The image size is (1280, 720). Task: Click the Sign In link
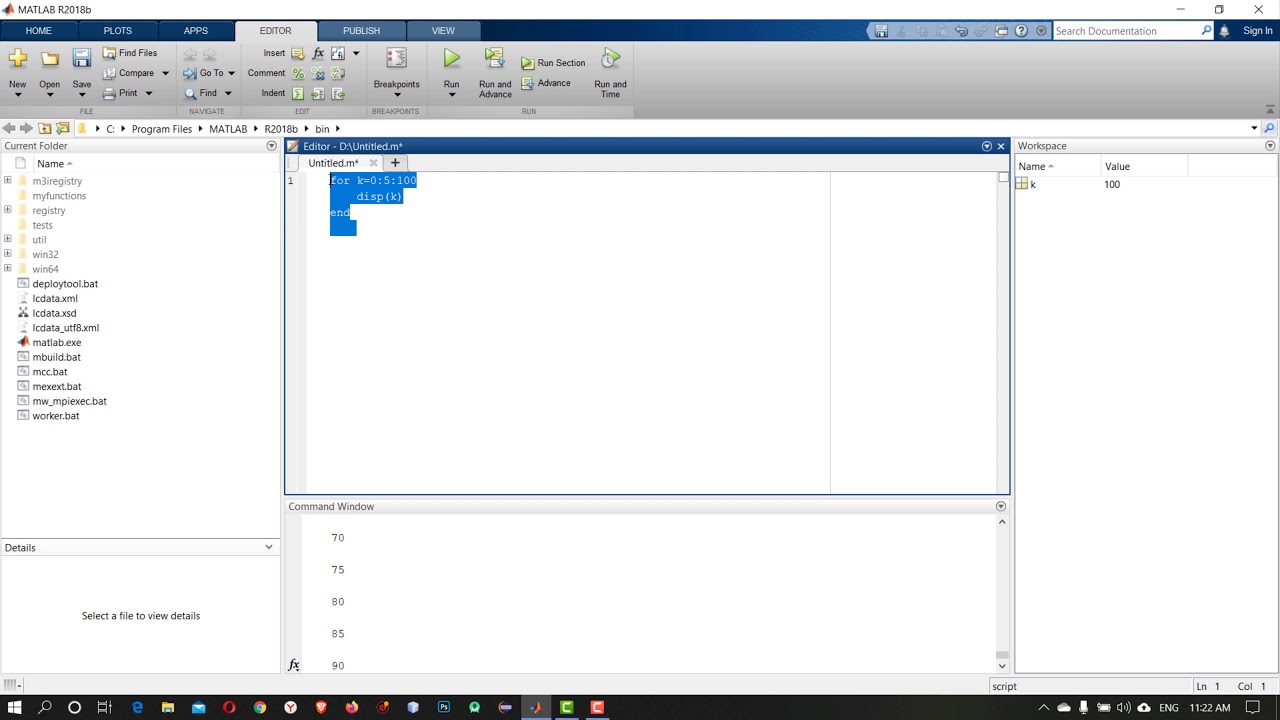point(1258,31)
